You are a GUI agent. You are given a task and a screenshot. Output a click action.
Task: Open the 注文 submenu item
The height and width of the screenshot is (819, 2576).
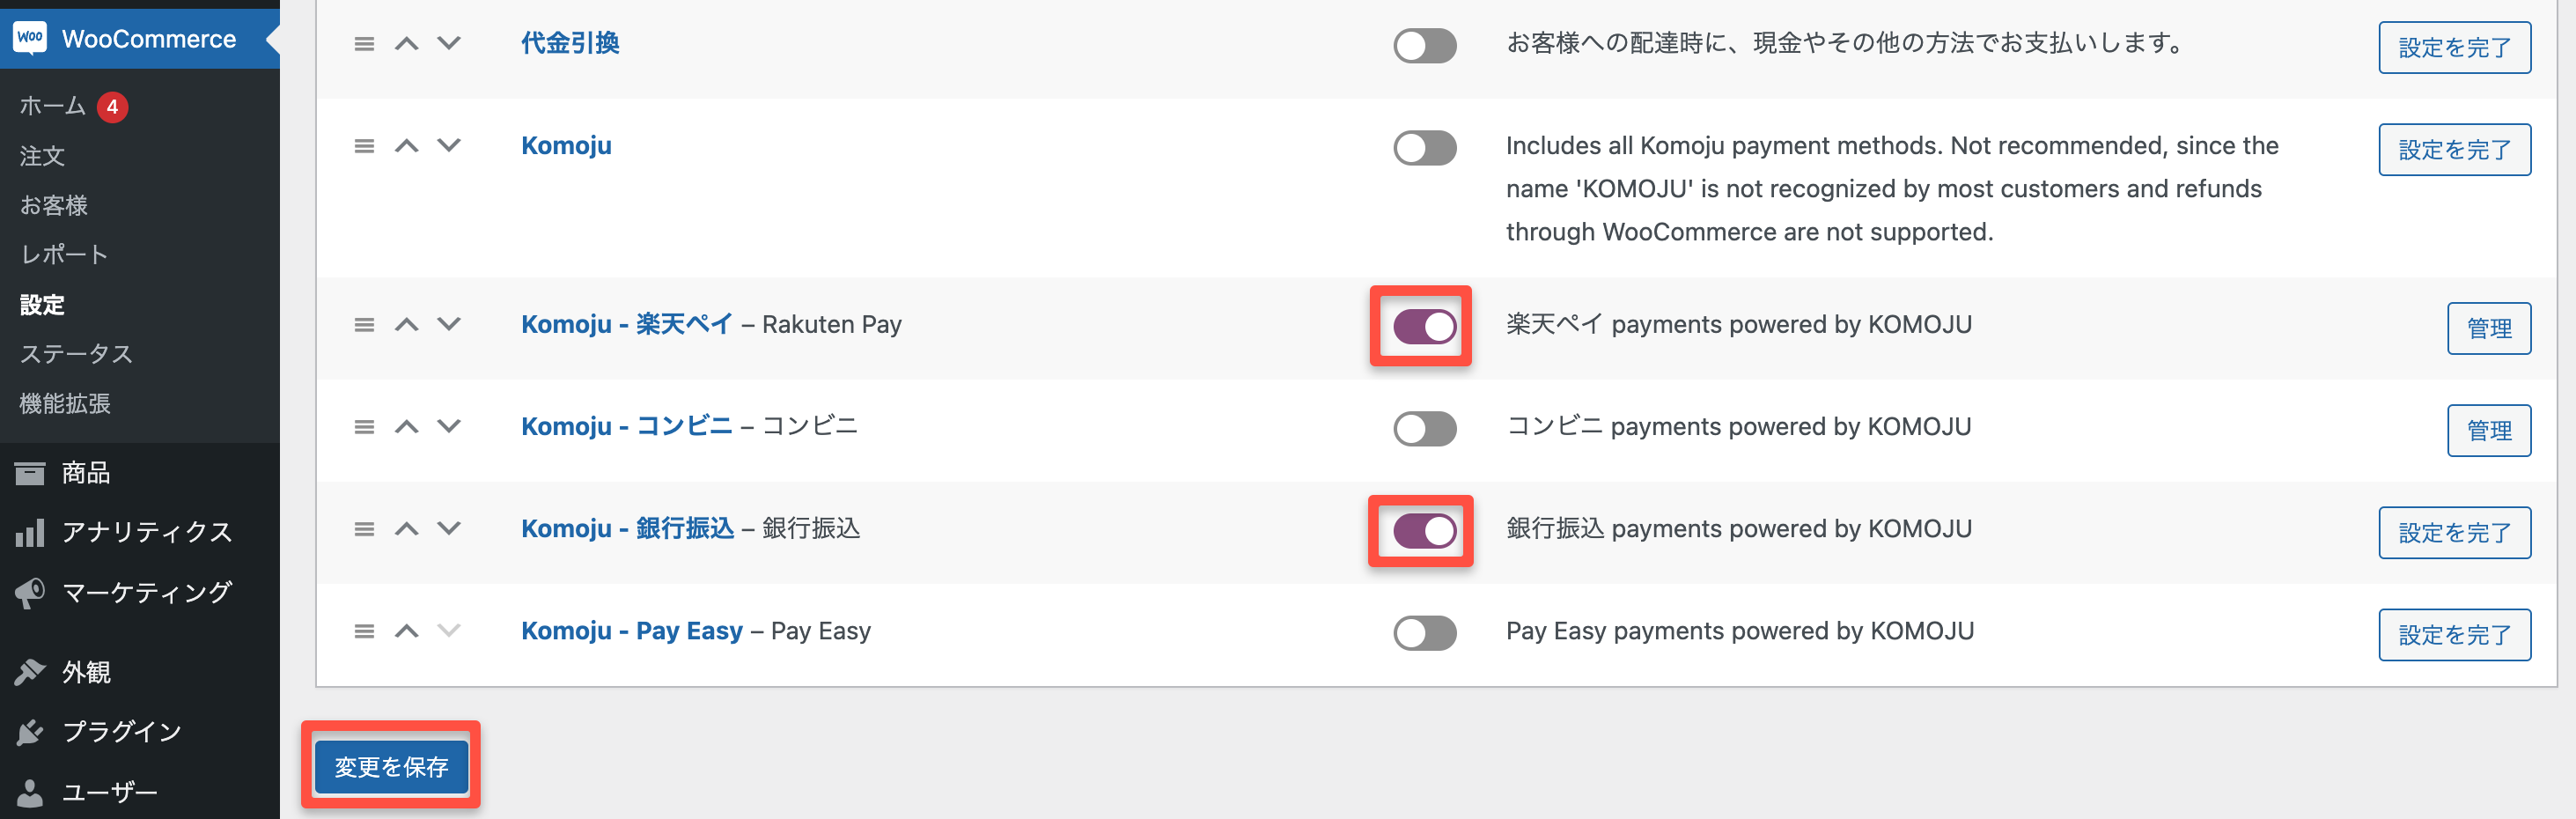[x=42, y=156]
